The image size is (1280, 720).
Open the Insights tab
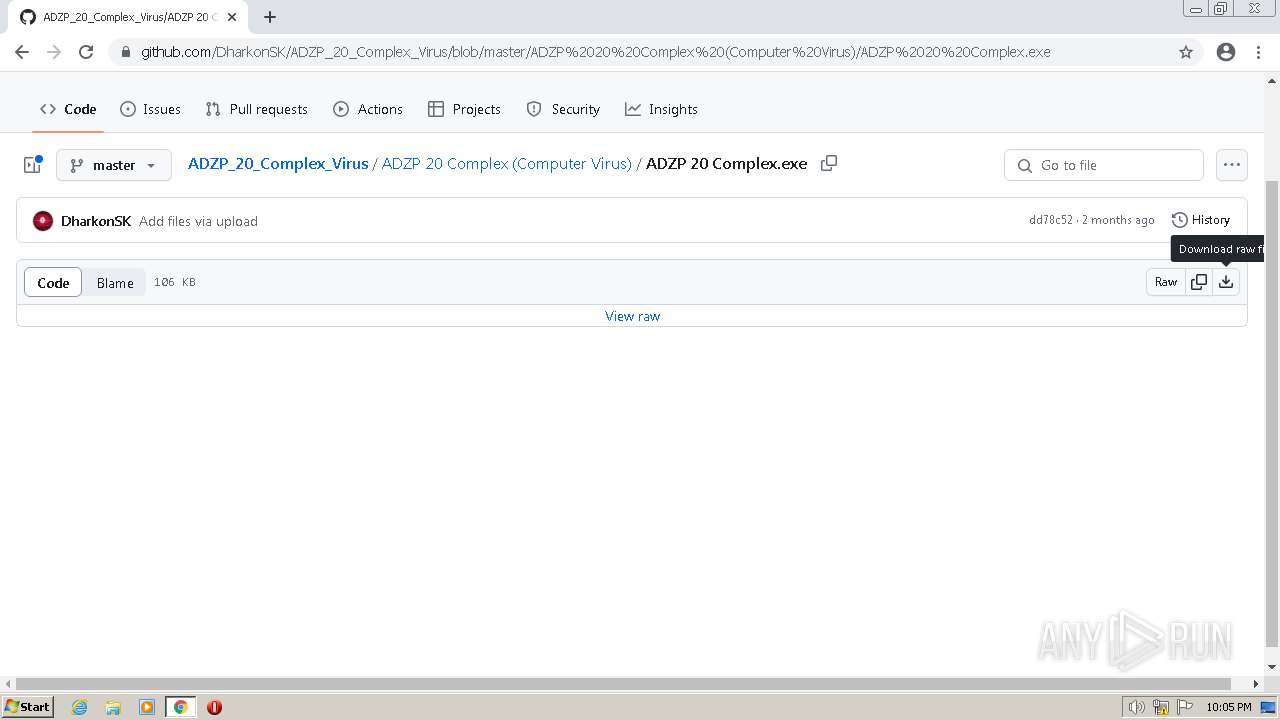tap(661, 109)
